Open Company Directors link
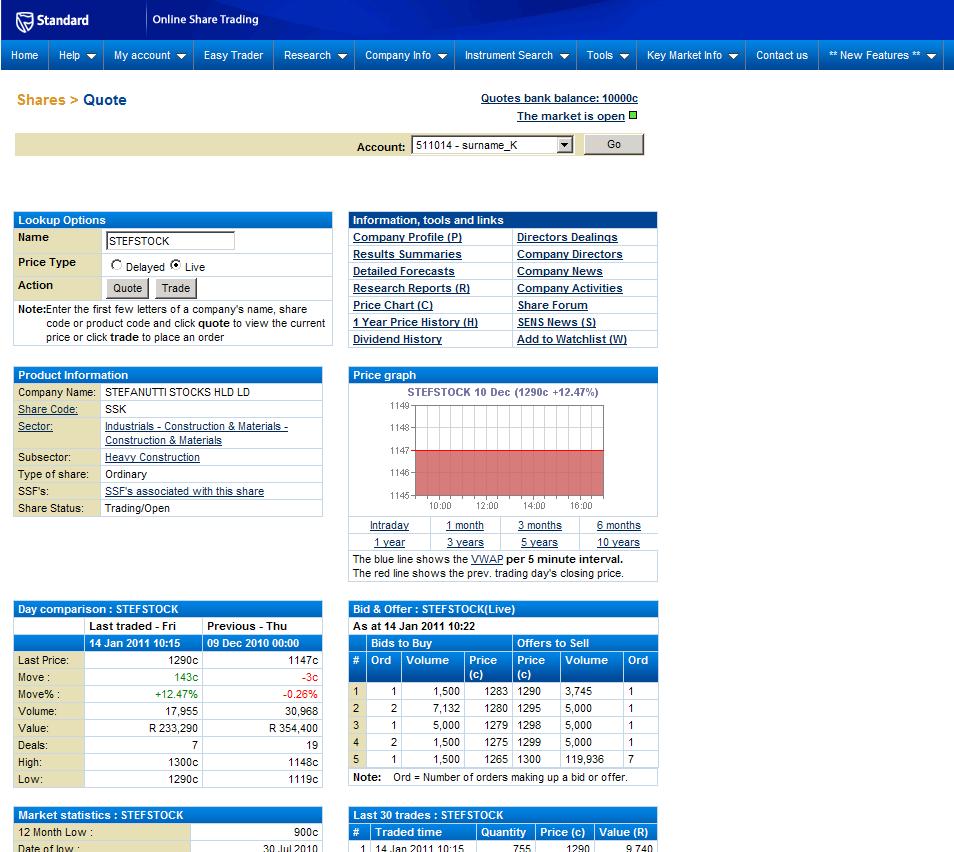This screenshot has height=852, width=954. click(569, 254)
